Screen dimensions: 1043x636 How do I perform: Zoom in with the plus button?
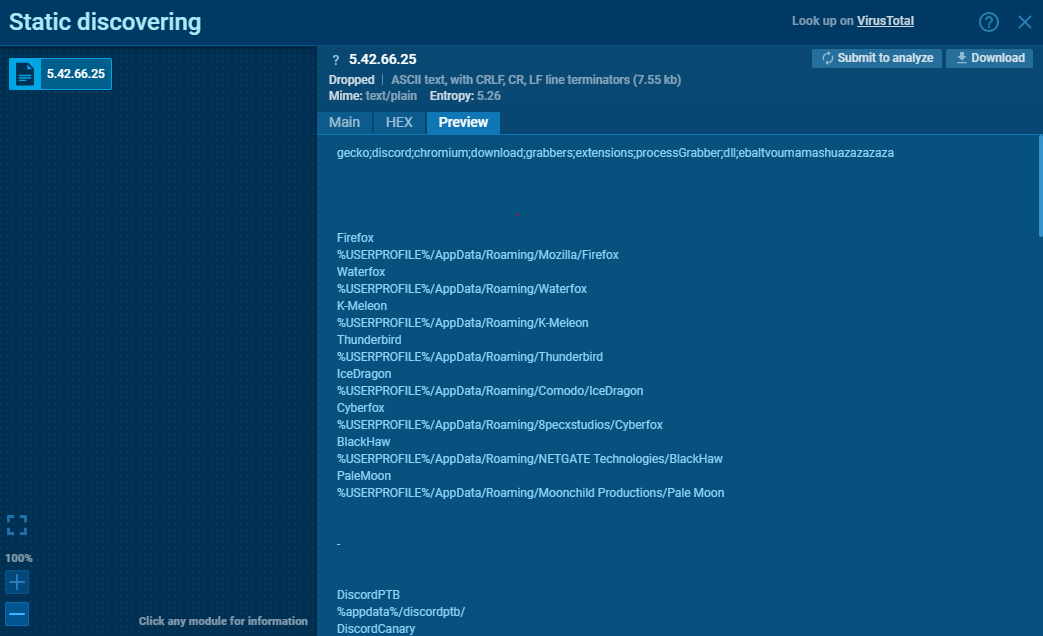(x=17, y=582)
